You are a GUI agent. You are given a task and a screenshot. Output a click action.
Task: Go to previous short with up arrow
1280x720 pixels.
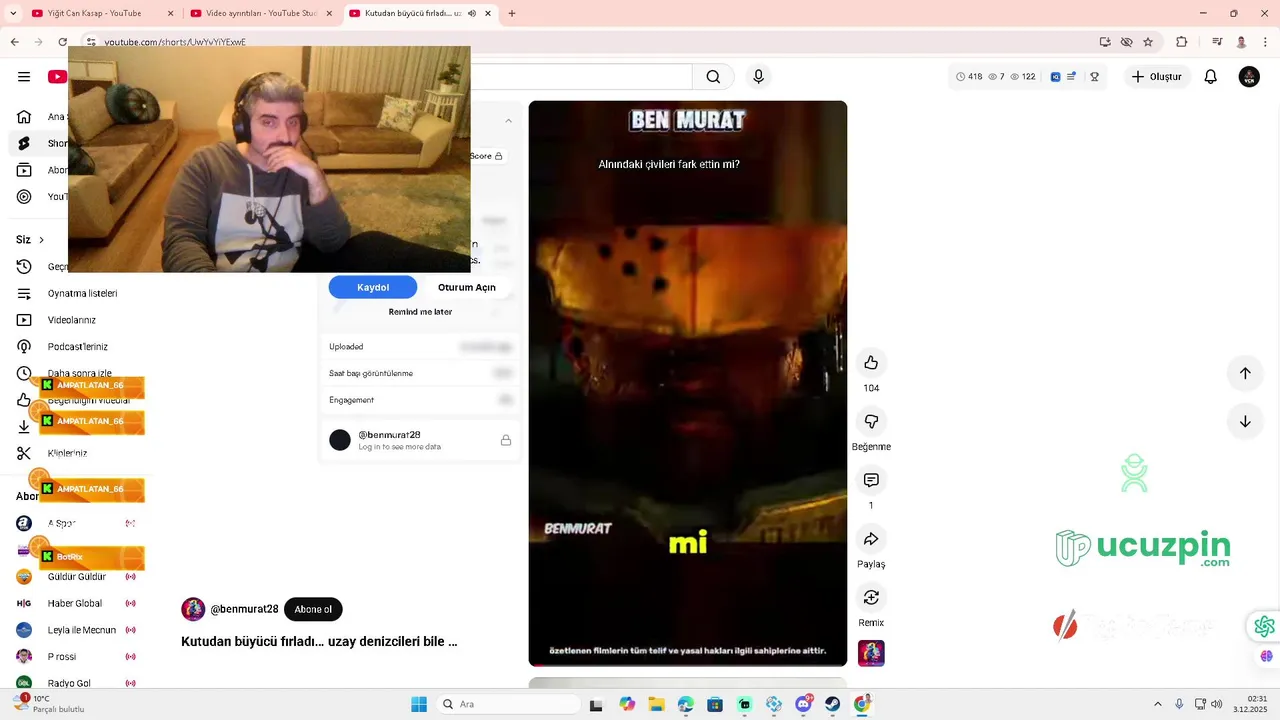pyautogui.click(x=1245, y=373)
